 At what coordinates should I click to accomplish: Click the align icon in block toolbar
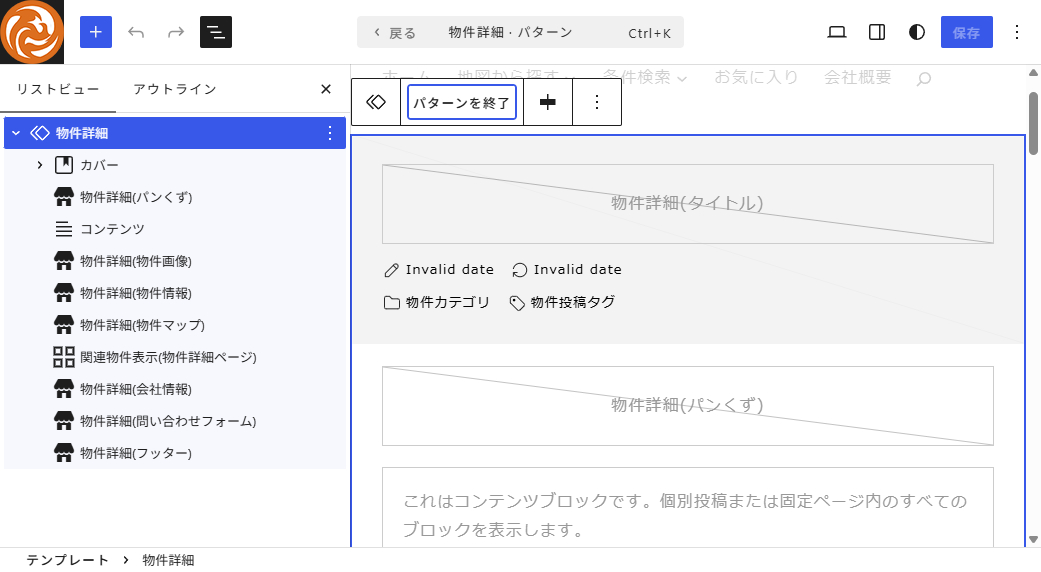548,102
